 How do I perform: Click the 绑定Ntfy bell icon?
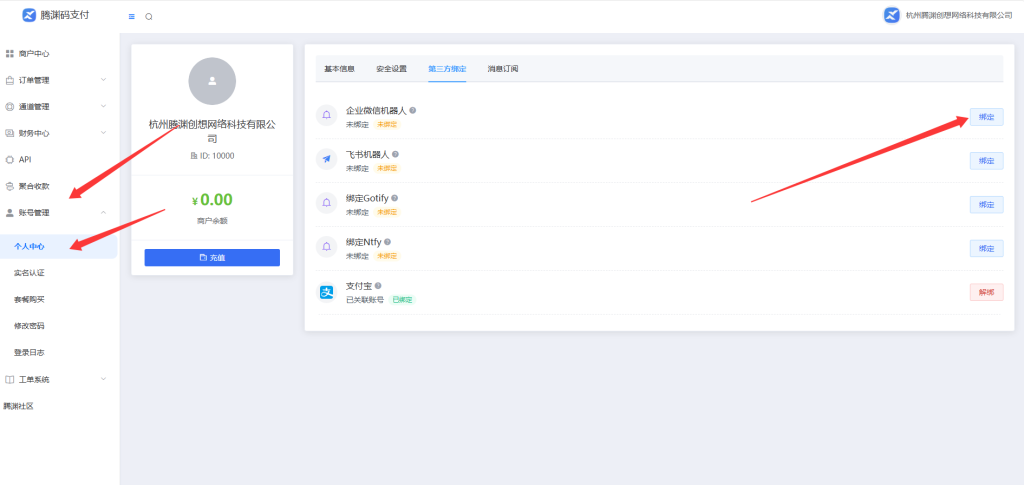[327, 247]
